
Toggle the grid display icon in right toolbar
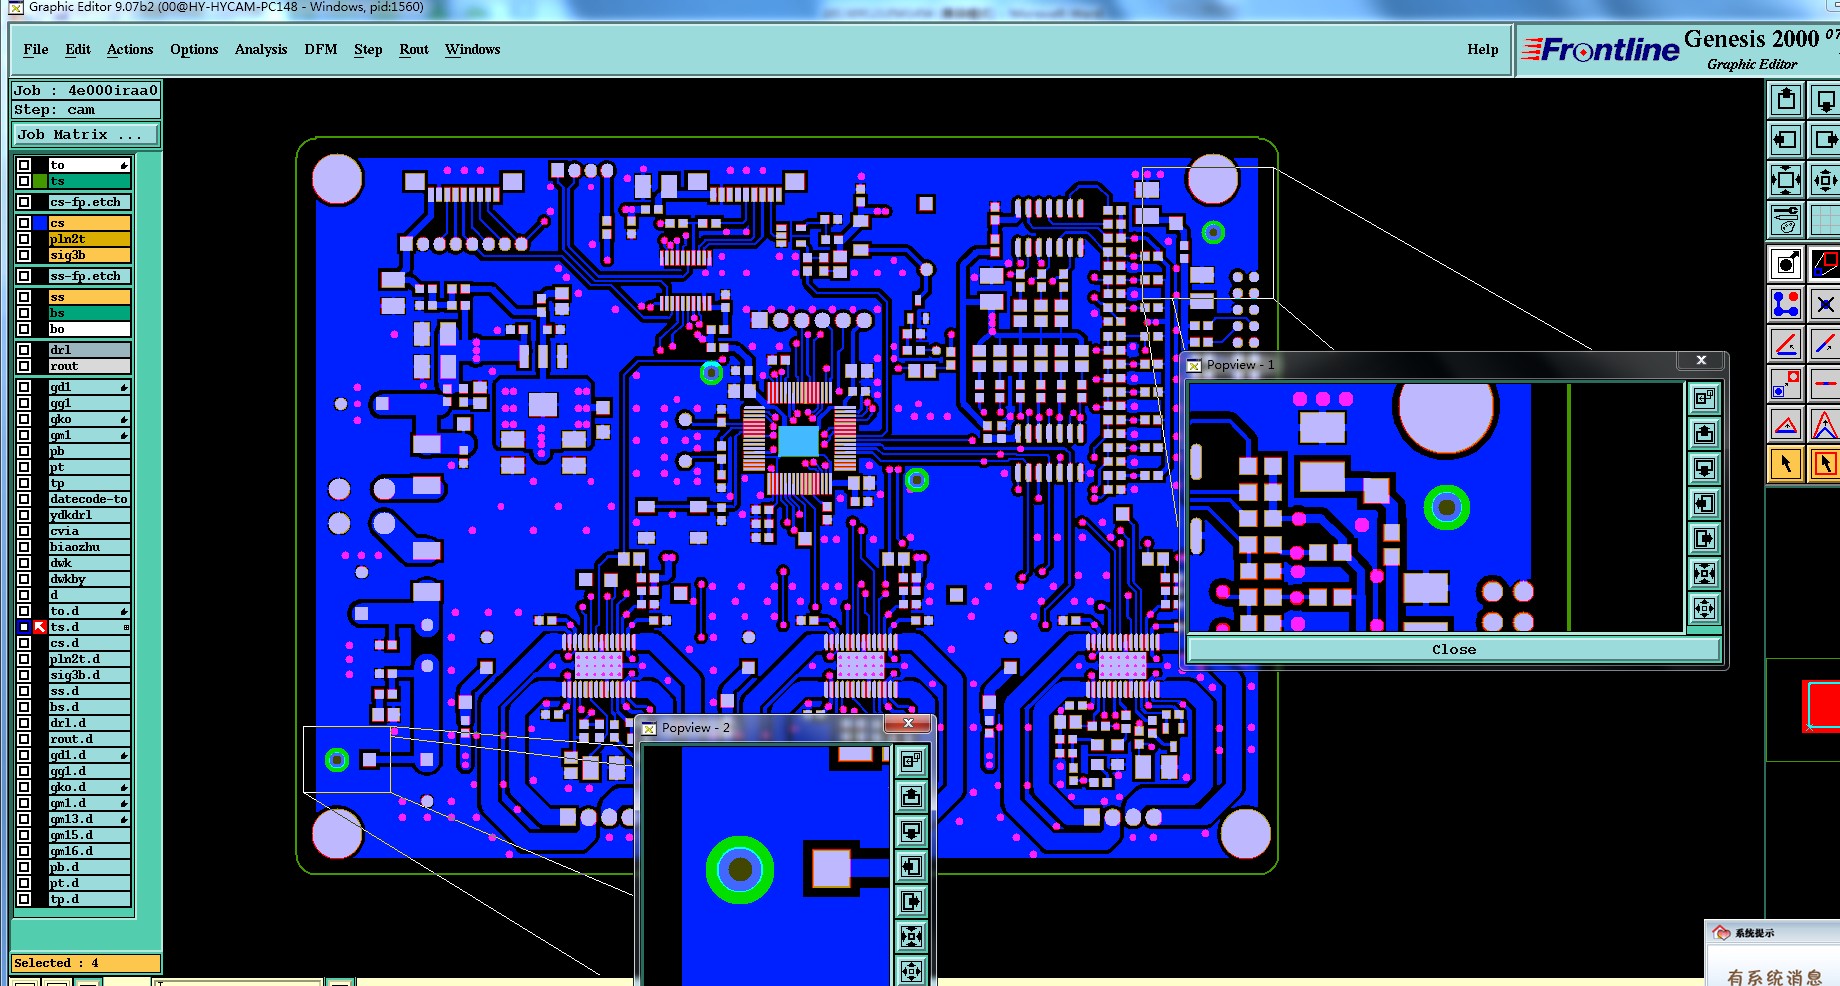[x=1825, y=220]
